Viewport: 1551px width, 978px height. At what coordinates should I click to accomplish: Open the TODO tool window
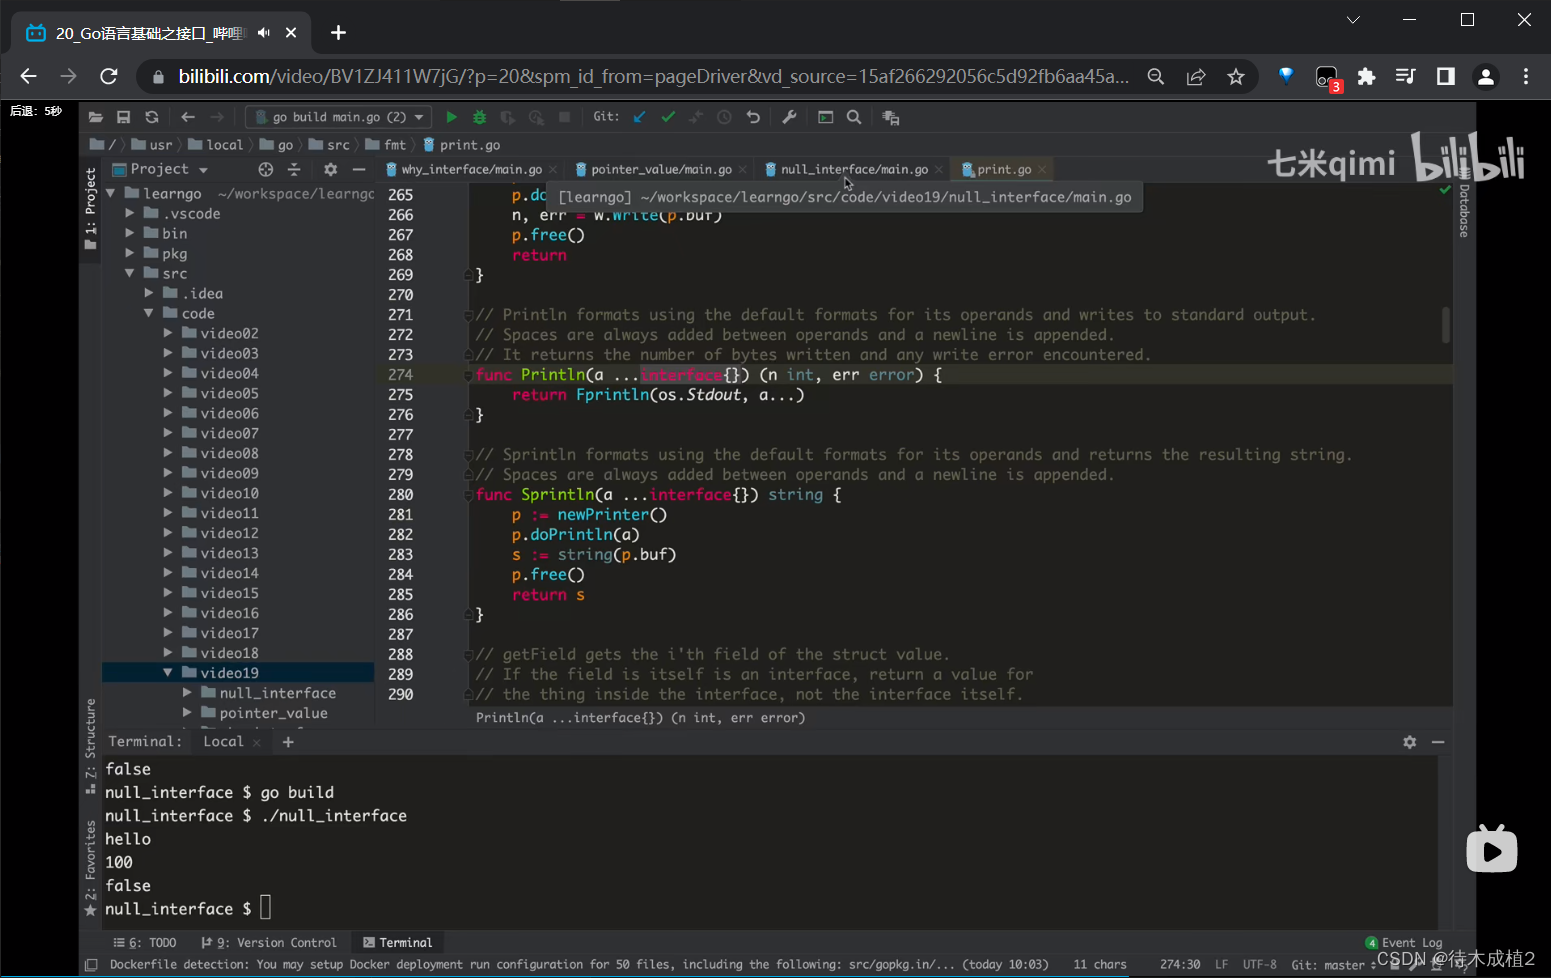click(x=145, y=943)
